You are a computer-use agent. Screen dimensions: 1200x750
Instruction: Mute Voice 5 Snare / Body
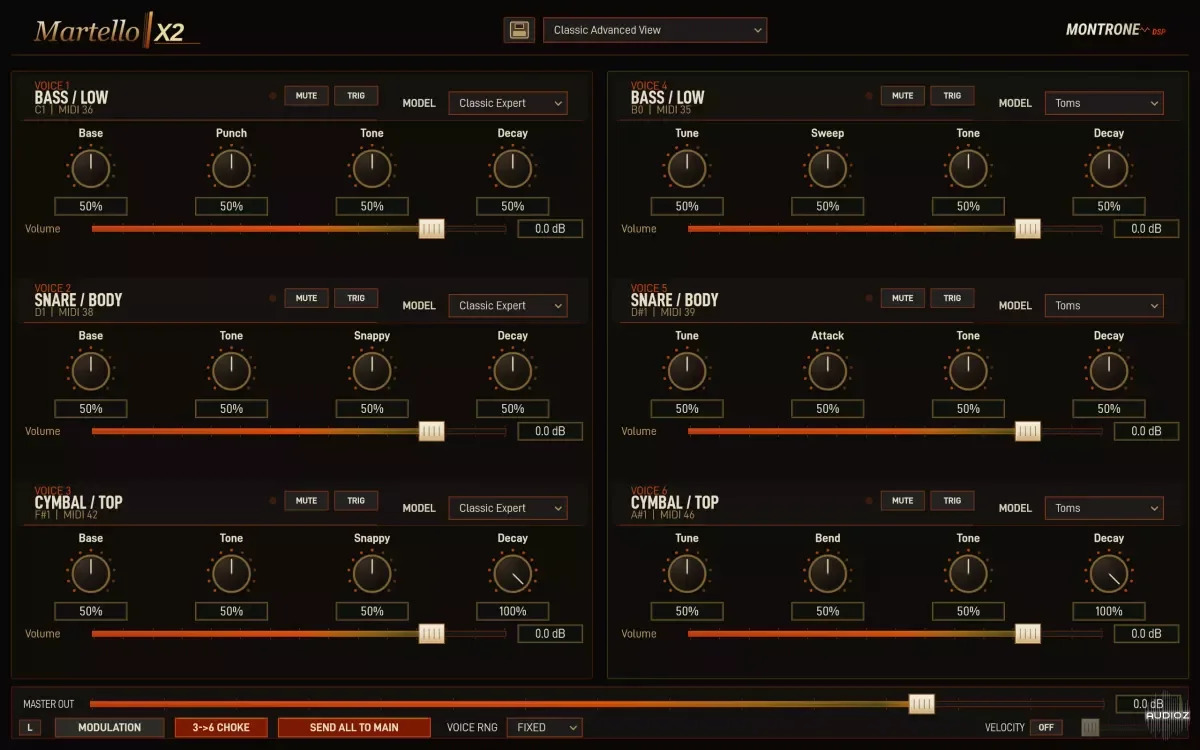(x=902, y=298)
